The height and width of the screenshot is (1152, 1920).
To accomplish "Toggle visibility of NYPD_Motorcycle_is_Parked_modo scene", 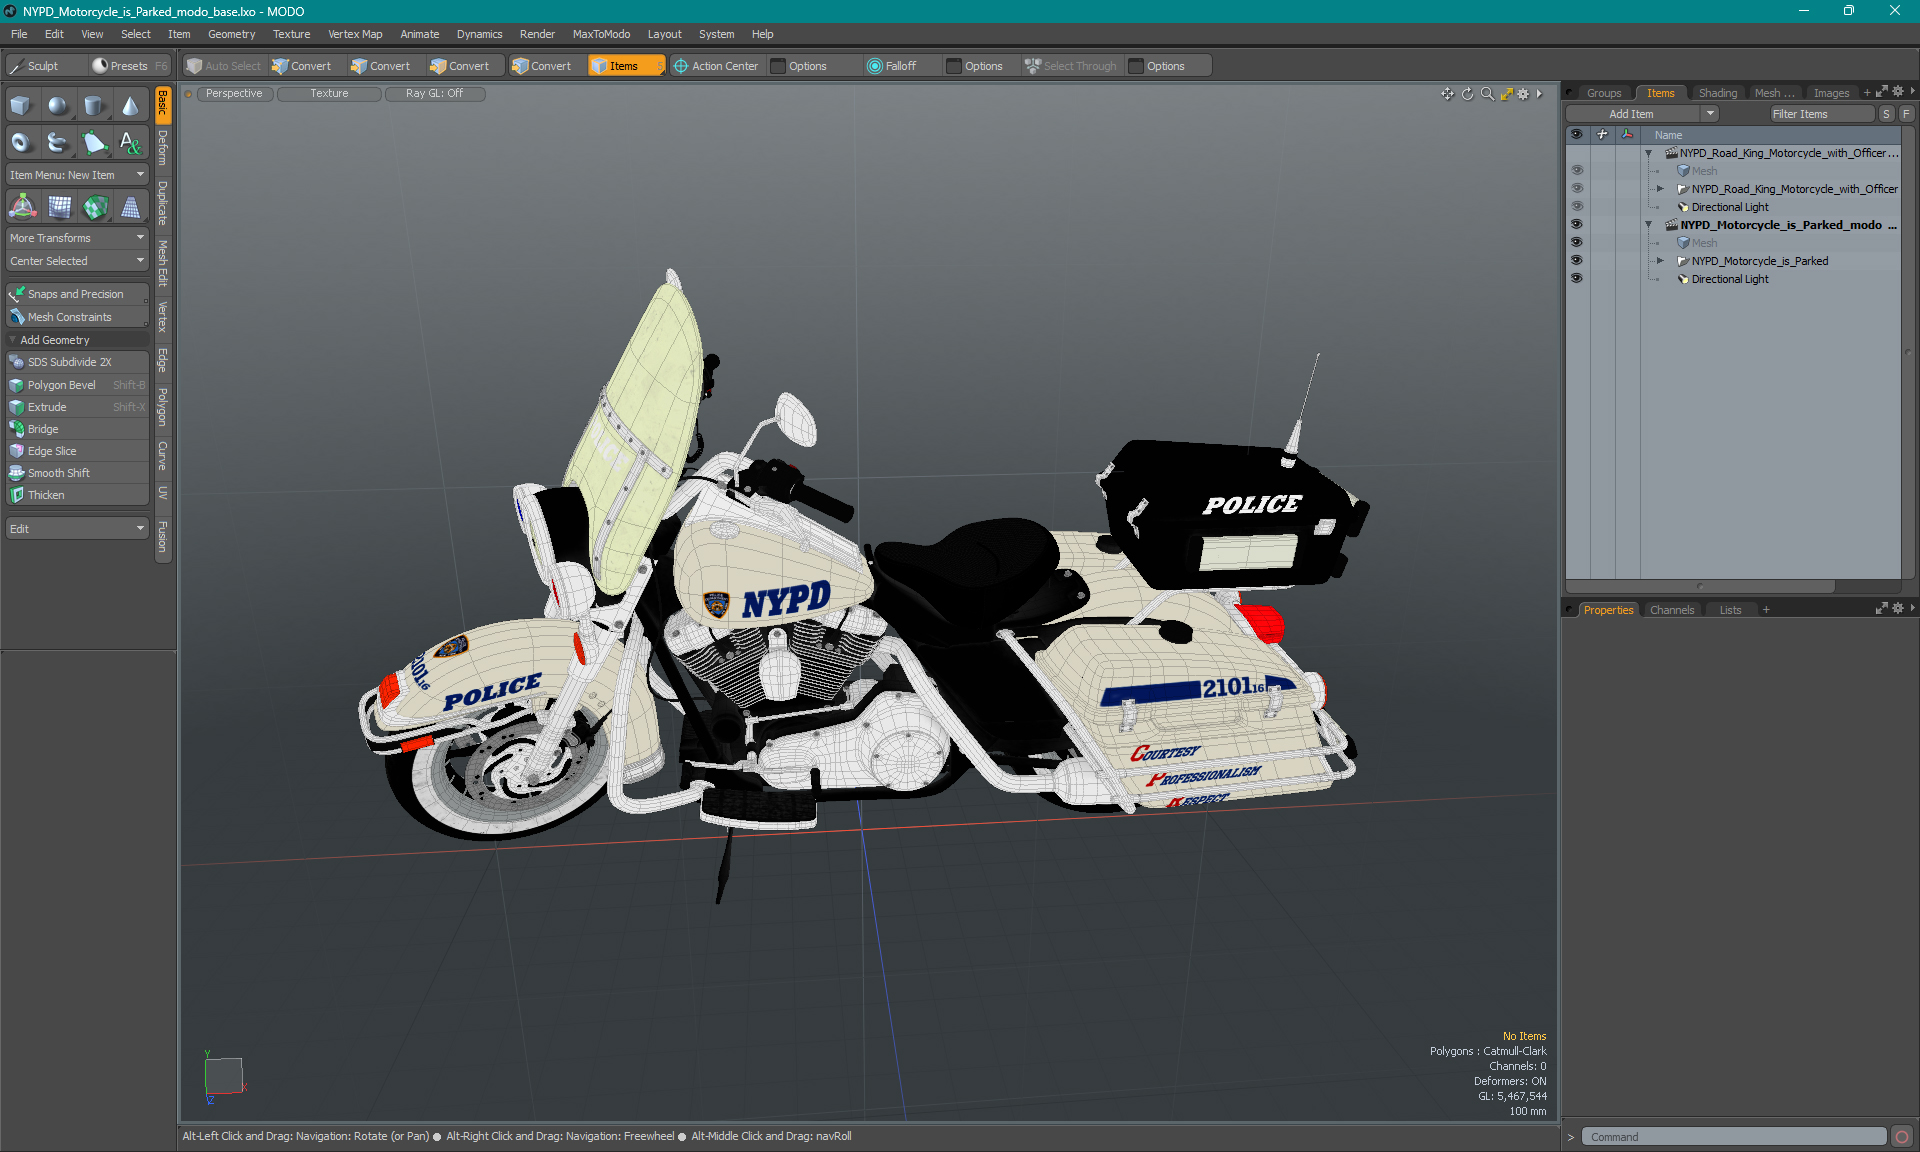I will point(1576,225).
